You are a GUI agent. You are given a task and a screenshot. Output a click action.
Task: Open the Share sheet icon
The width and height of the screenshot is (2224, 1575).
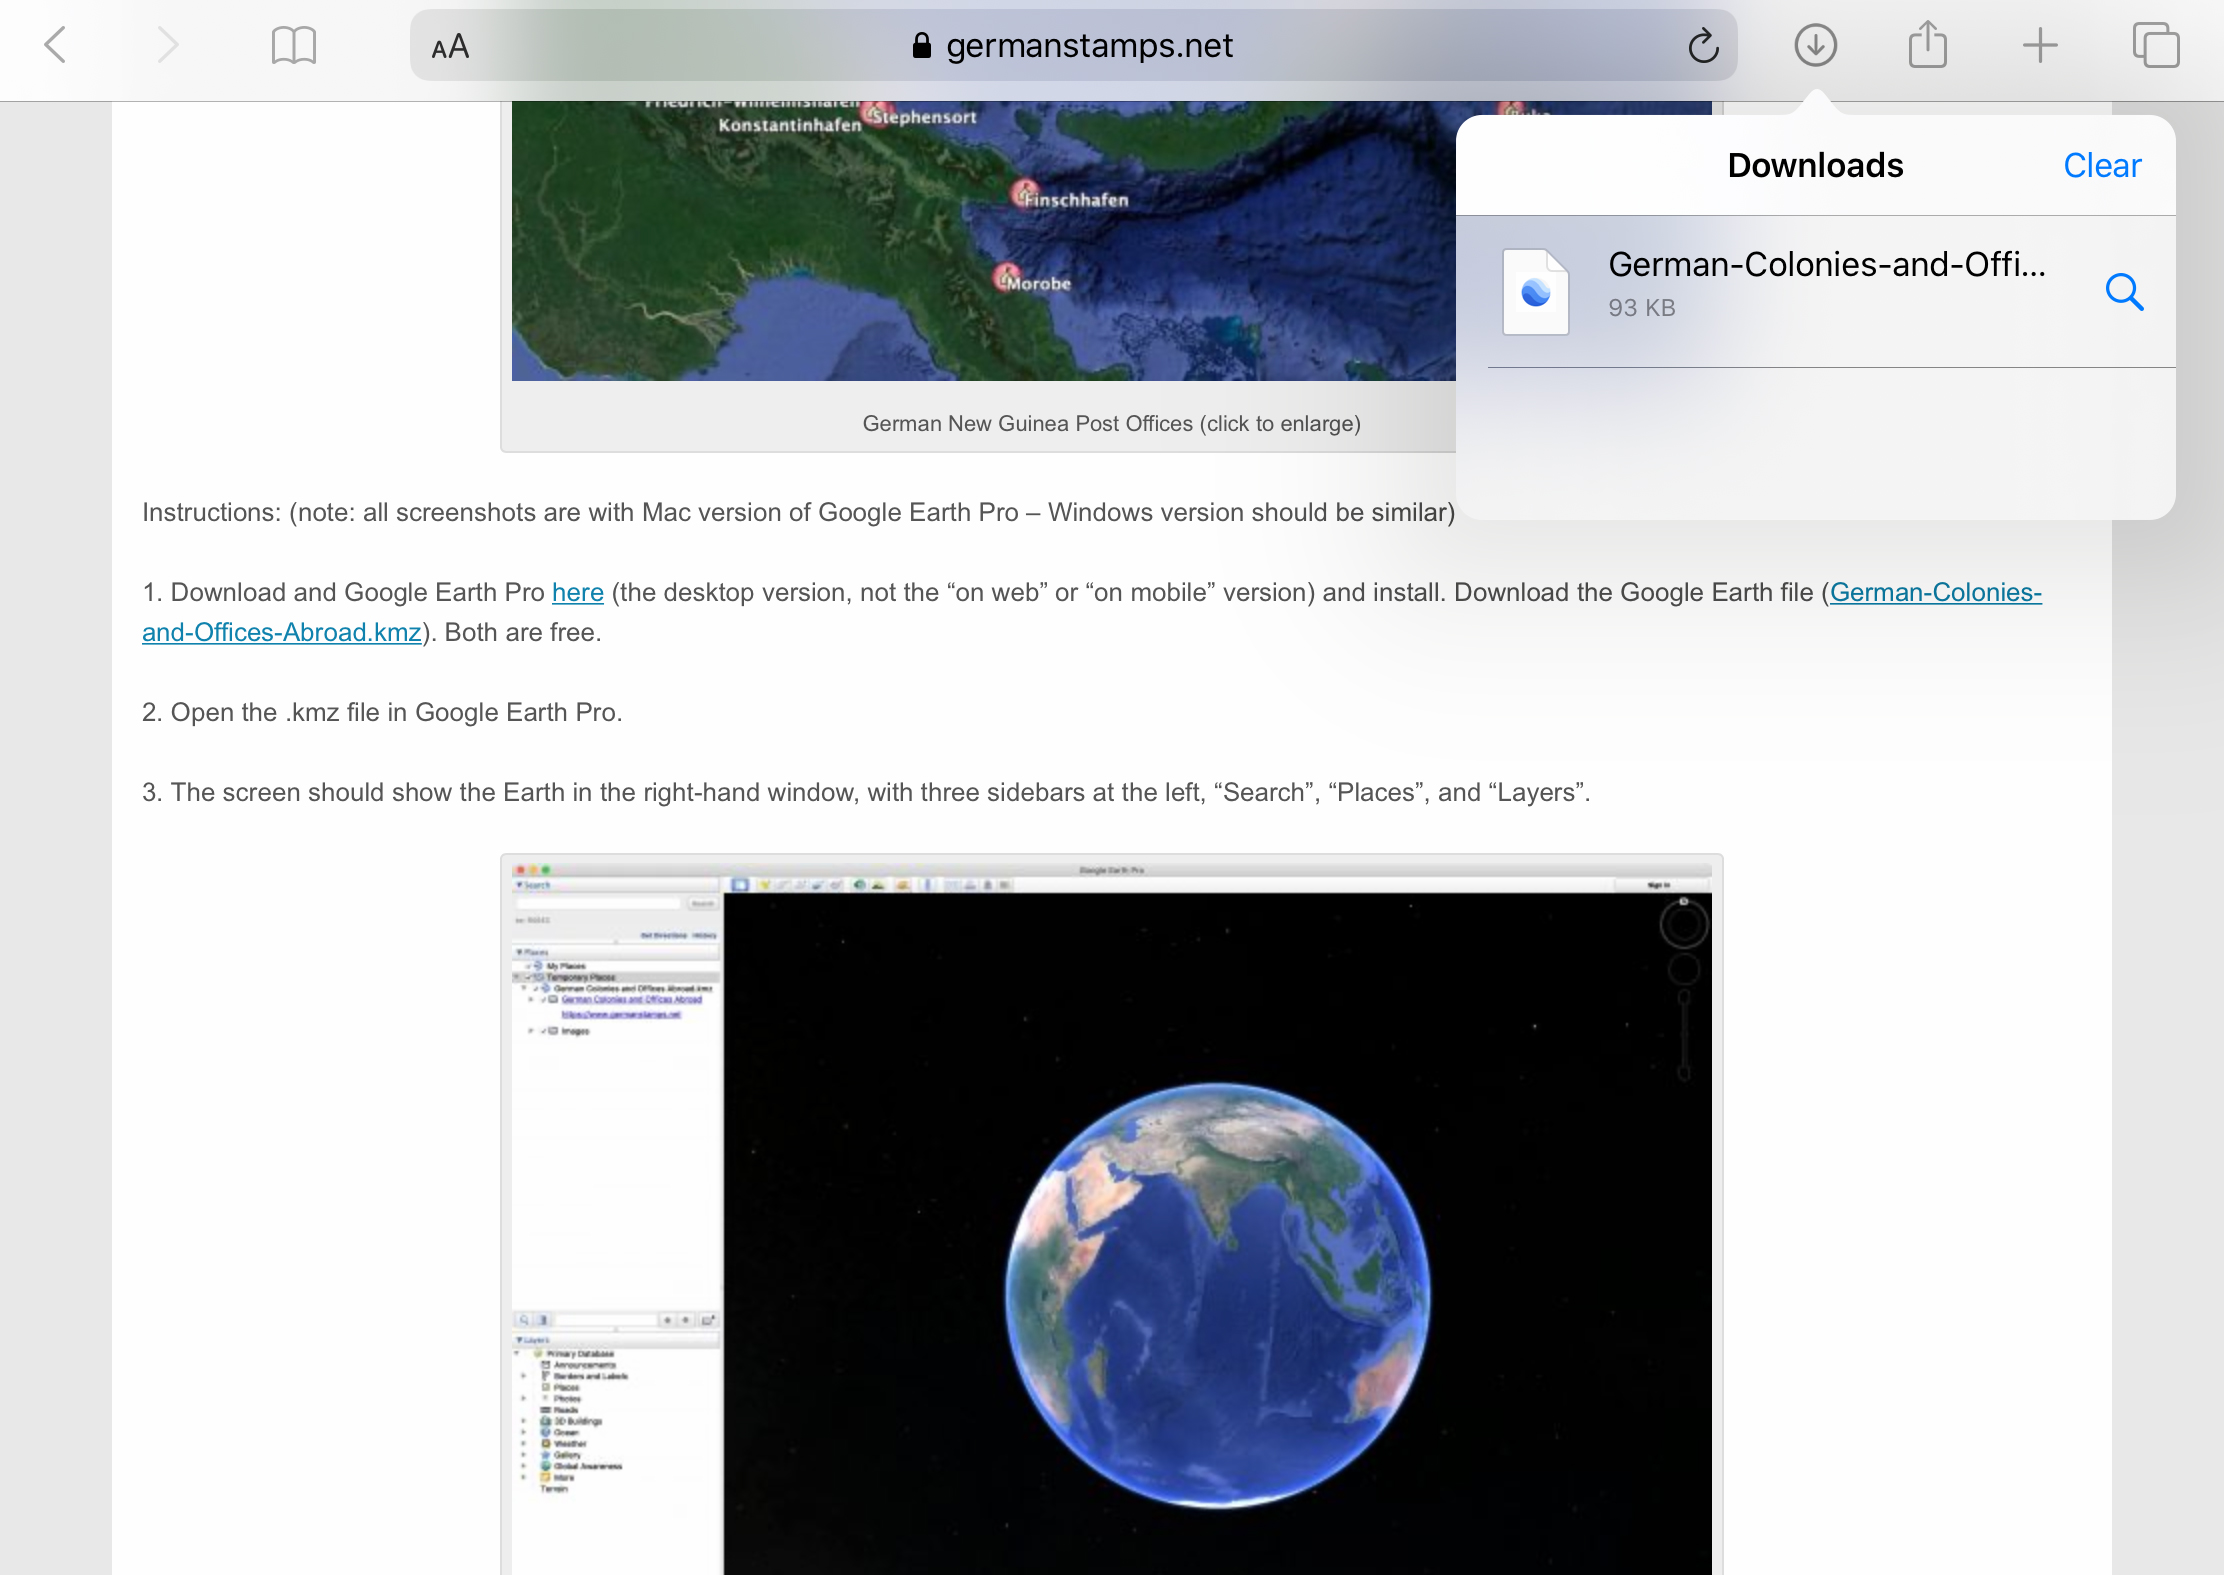[x=1927, y=45]
